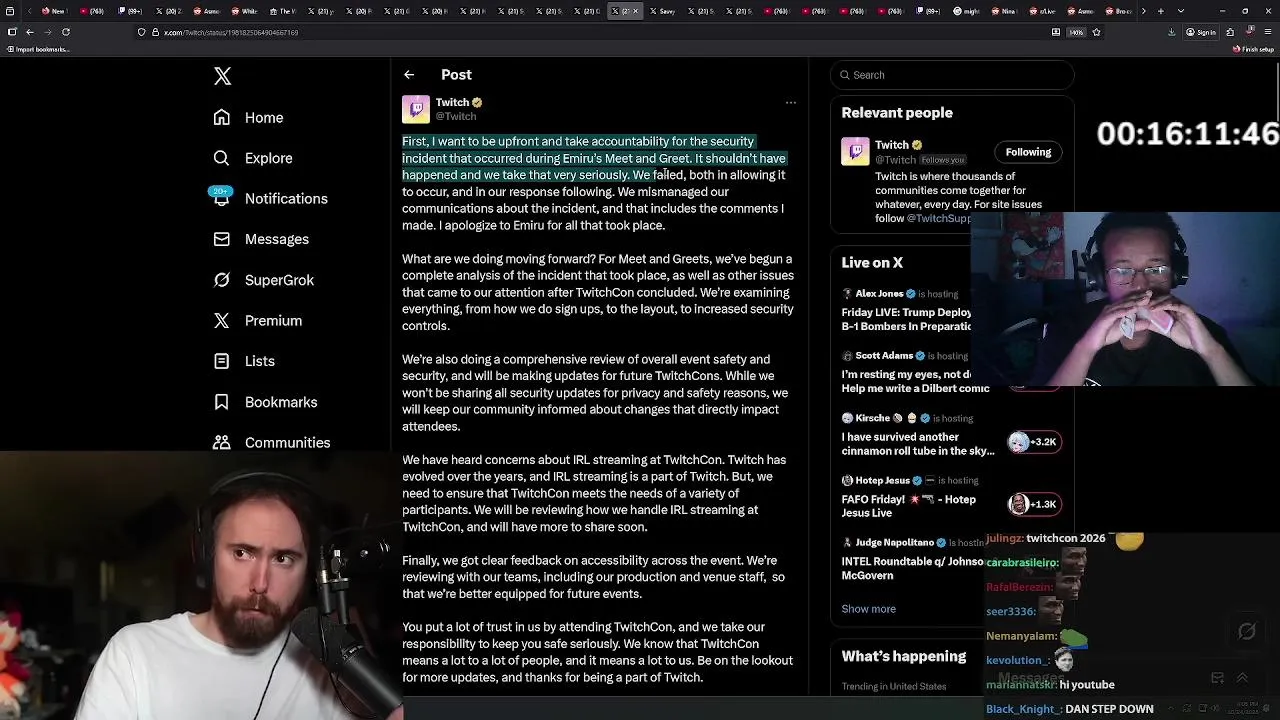
Task: Click the shield tracking protection icon
Action: coord(141,32)
